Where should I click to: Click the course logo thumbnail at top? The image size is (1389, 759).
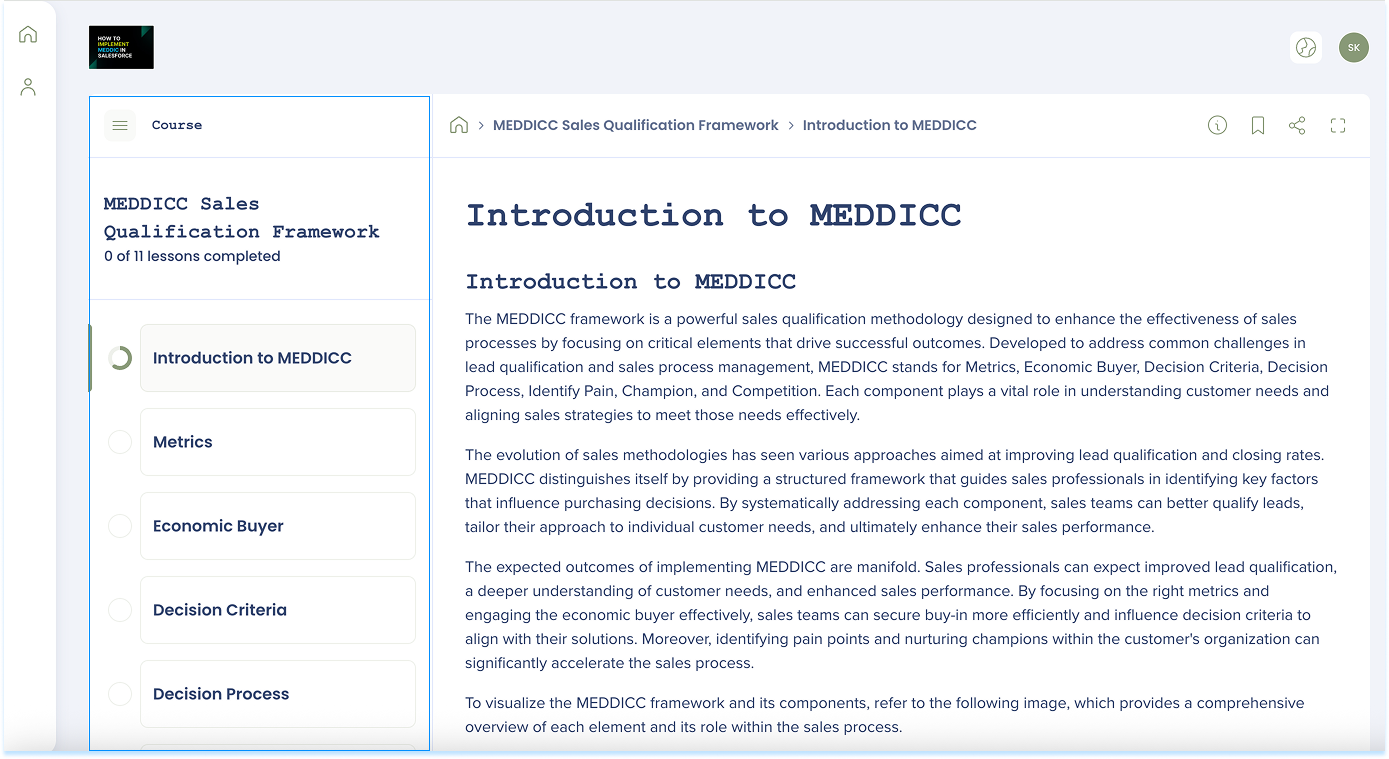121,47
